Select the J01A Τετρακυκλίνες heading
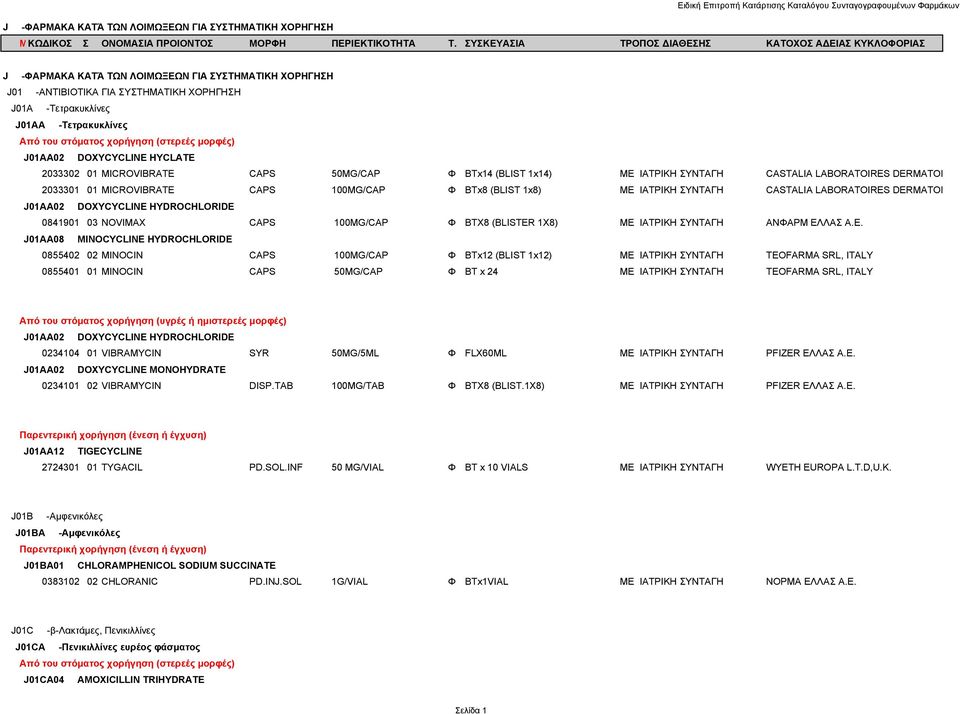The image size is (960, 714). [60, 108]
